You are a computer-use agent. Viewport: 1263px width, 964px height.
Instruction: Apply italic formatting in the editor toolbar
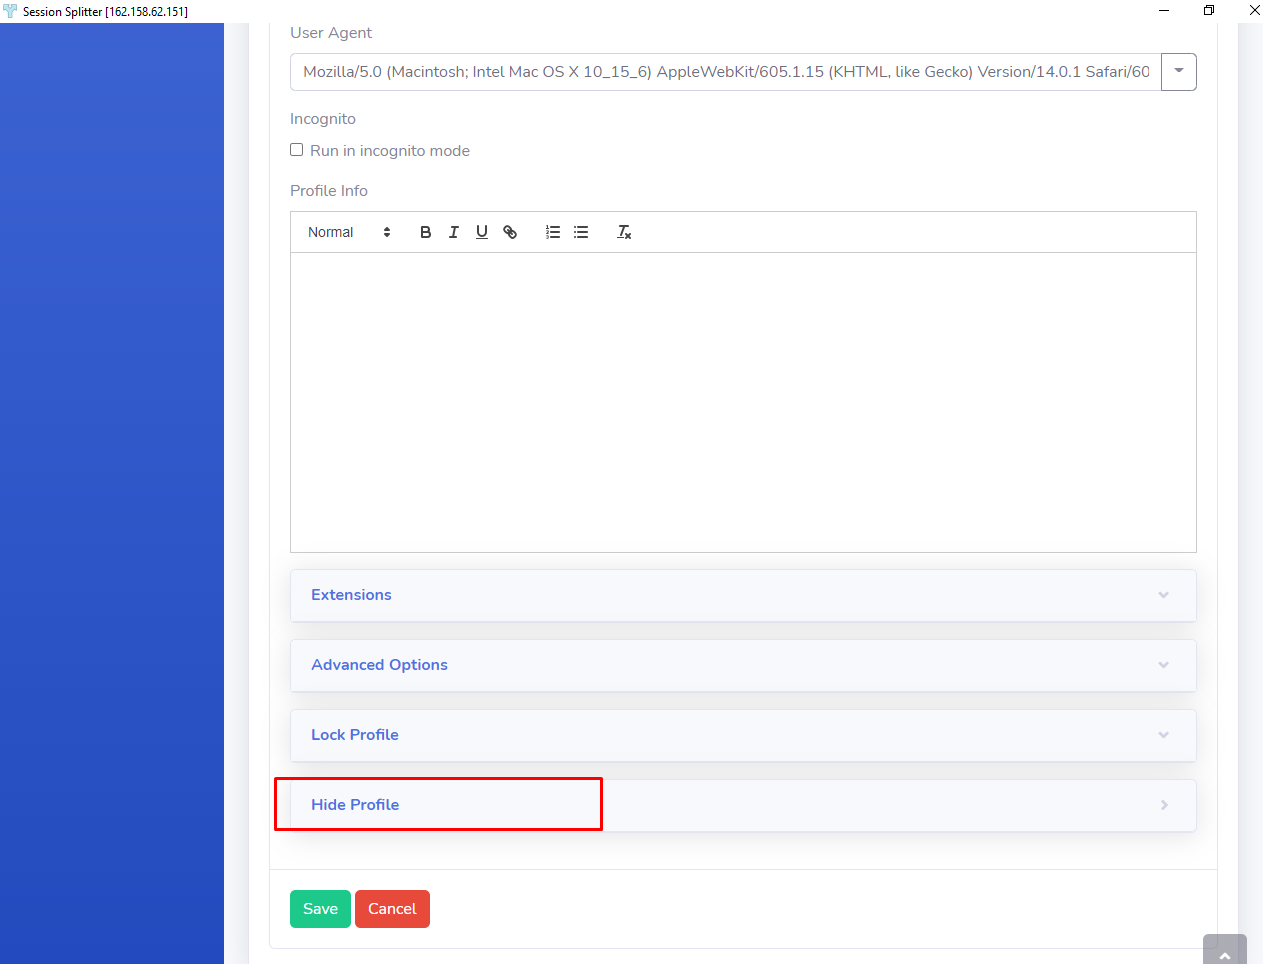453,232
